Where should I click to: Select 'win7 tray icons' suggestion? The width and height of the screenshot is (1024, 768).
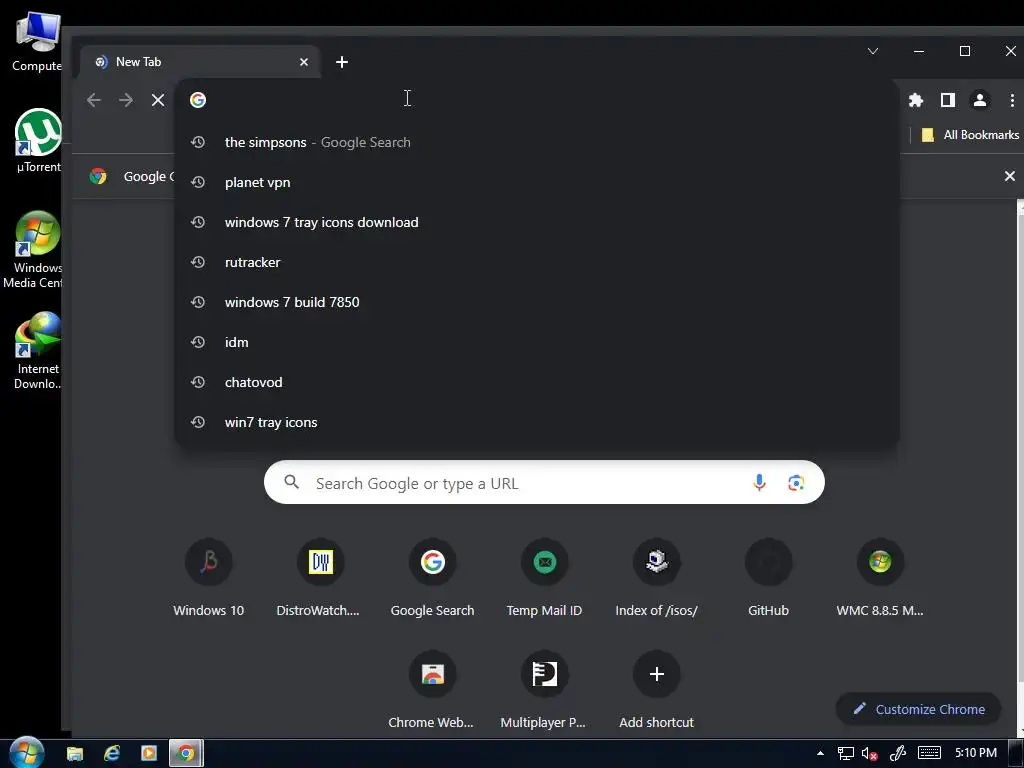click(537, 422)
